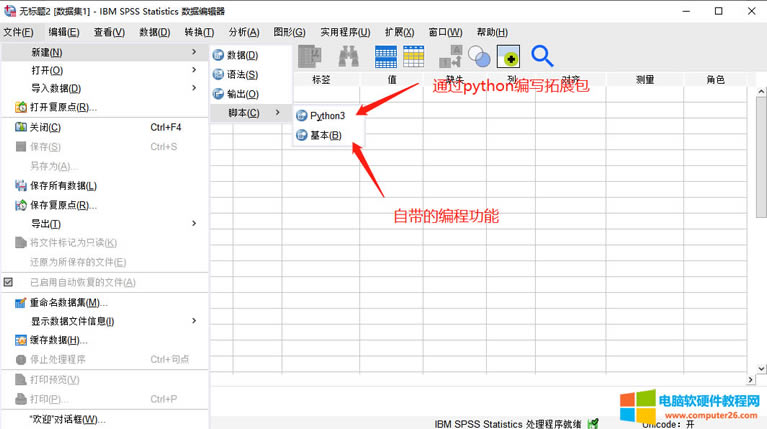Create new 语法(S) file from submenu
This screenshot has width=767, height=429.
pos(242,75)
